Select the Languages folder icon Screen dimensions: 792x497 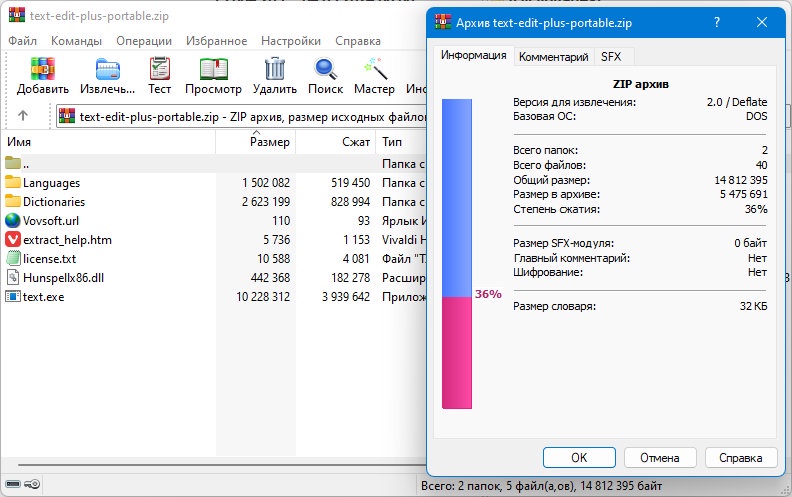tap(13, 182)
